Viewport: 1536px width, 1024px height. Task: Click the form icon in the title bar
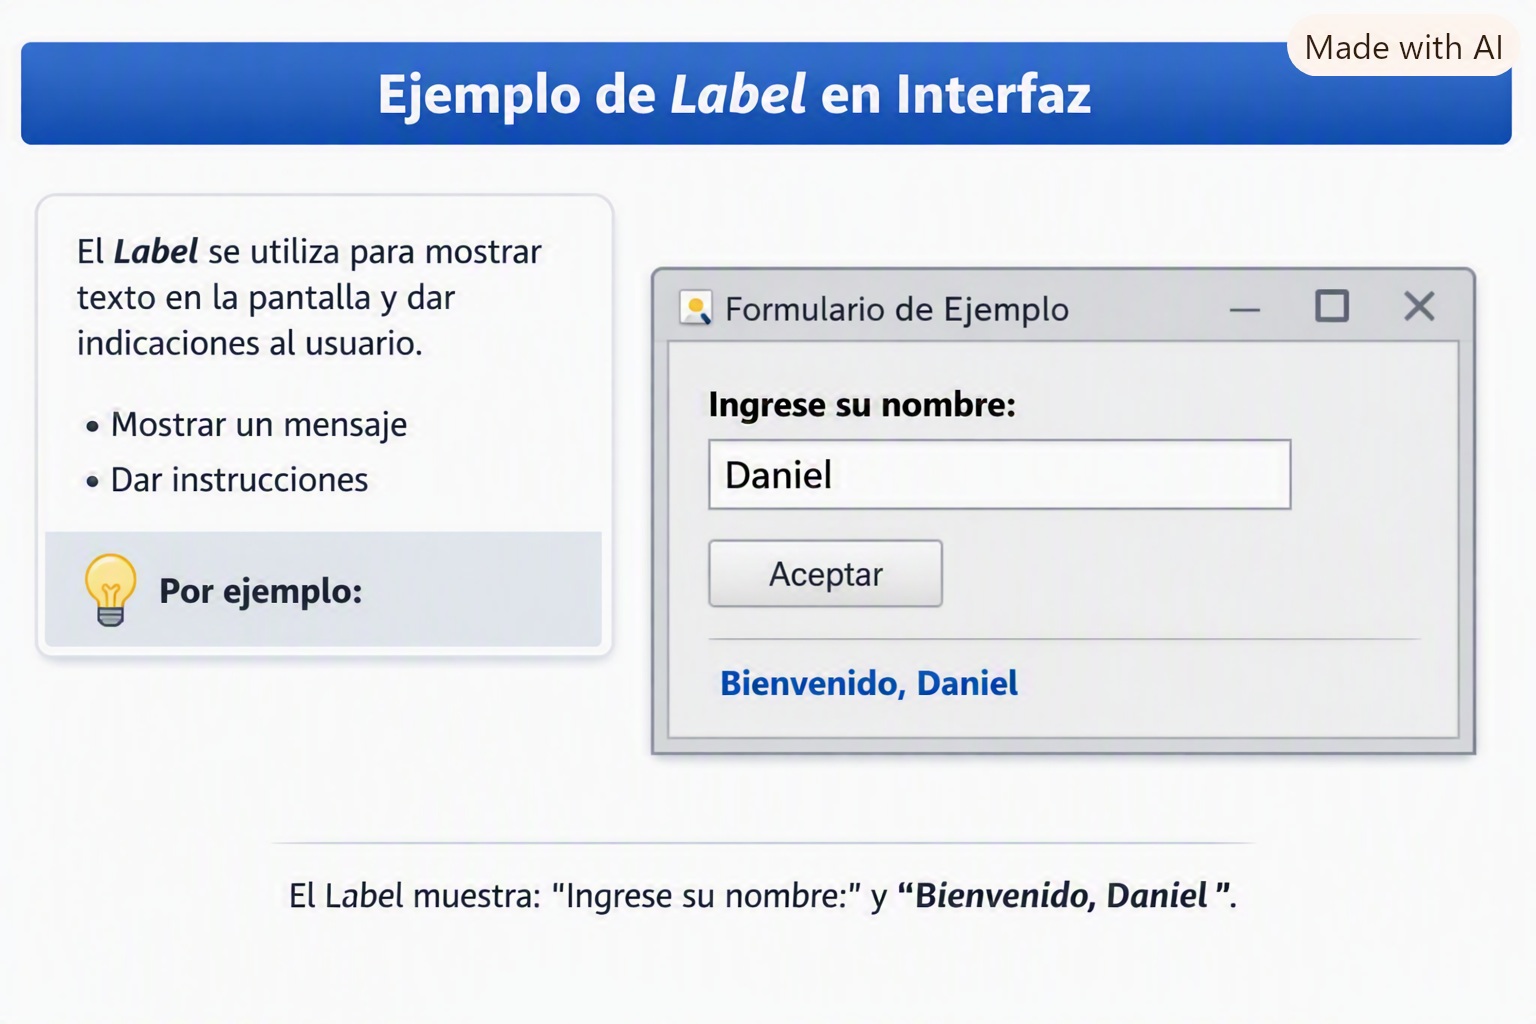point(695,308)
